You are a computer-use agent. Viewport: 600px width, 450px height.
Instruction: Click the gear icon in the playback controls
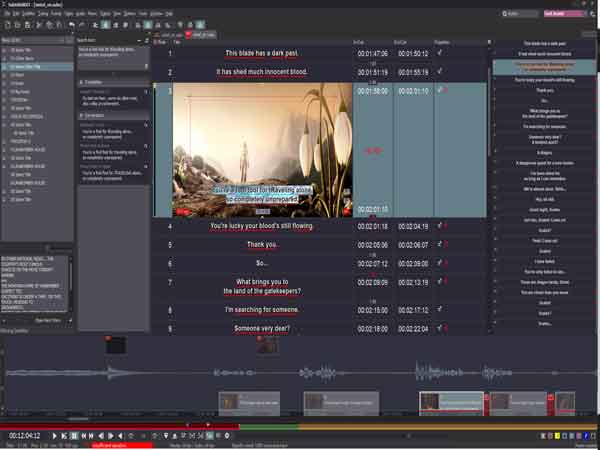[x=227, y=435]
